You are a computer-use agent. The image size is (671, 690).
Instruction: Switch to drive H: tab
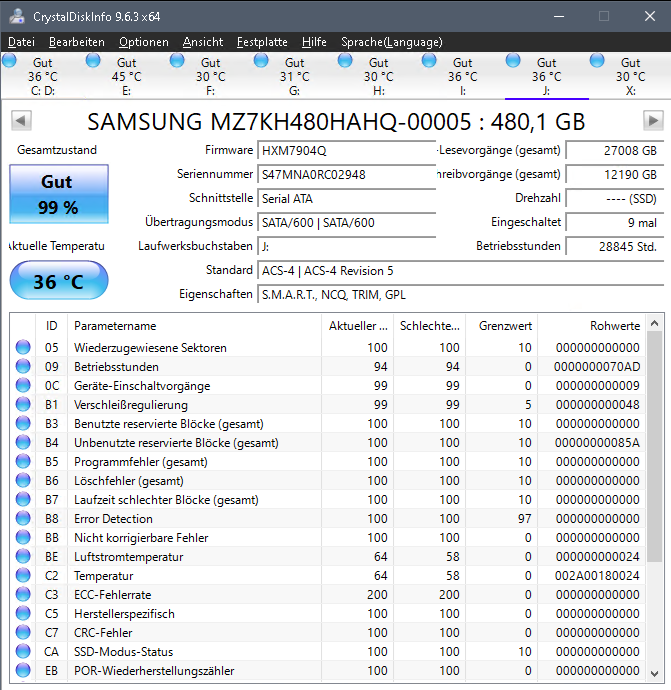click(378, 76)
